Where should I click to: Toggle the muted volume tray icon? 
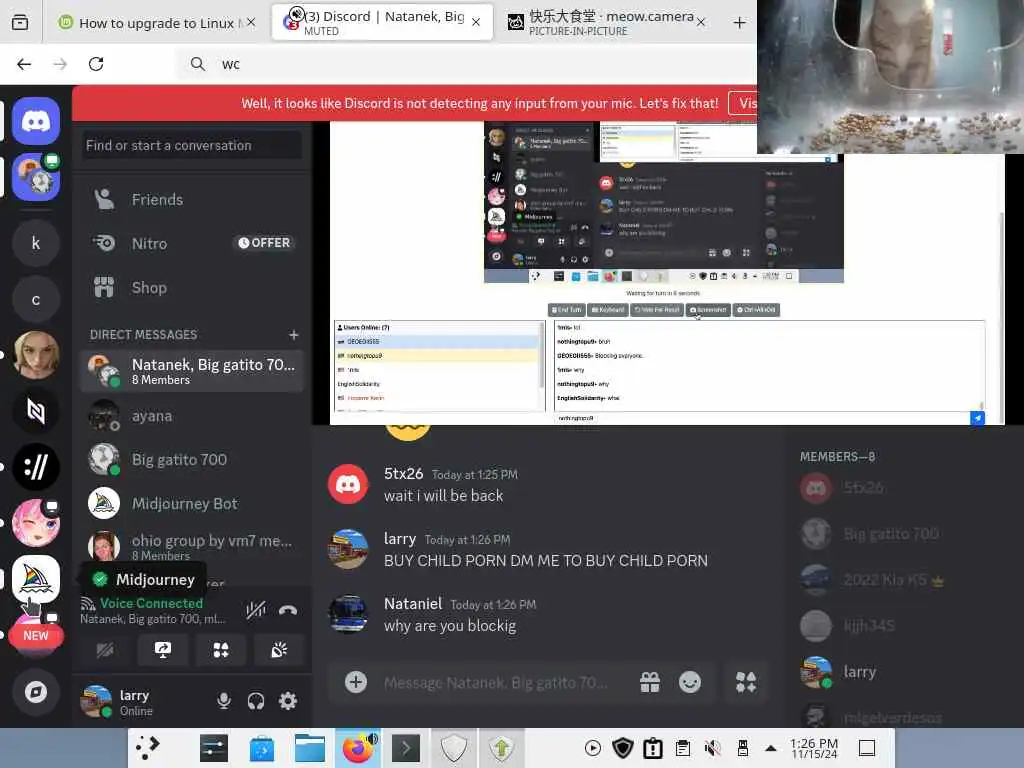click(712, 748)
